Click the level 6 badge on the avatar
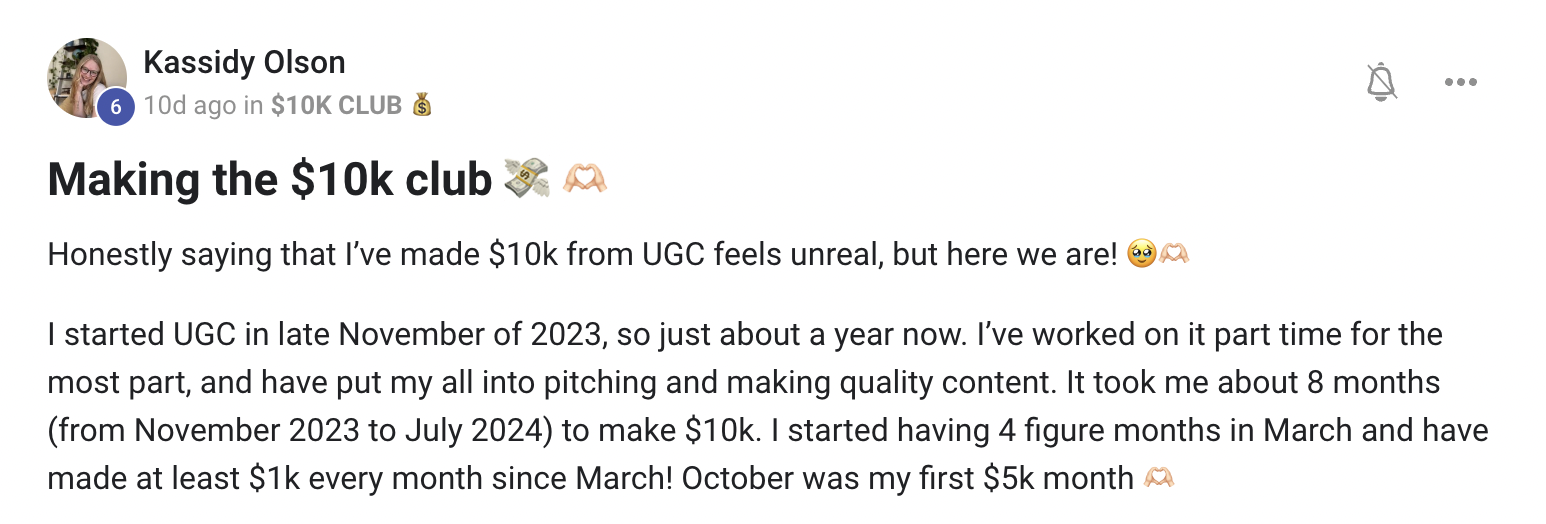The width and height of the screenshot is (1546, 524). [116, 107]
